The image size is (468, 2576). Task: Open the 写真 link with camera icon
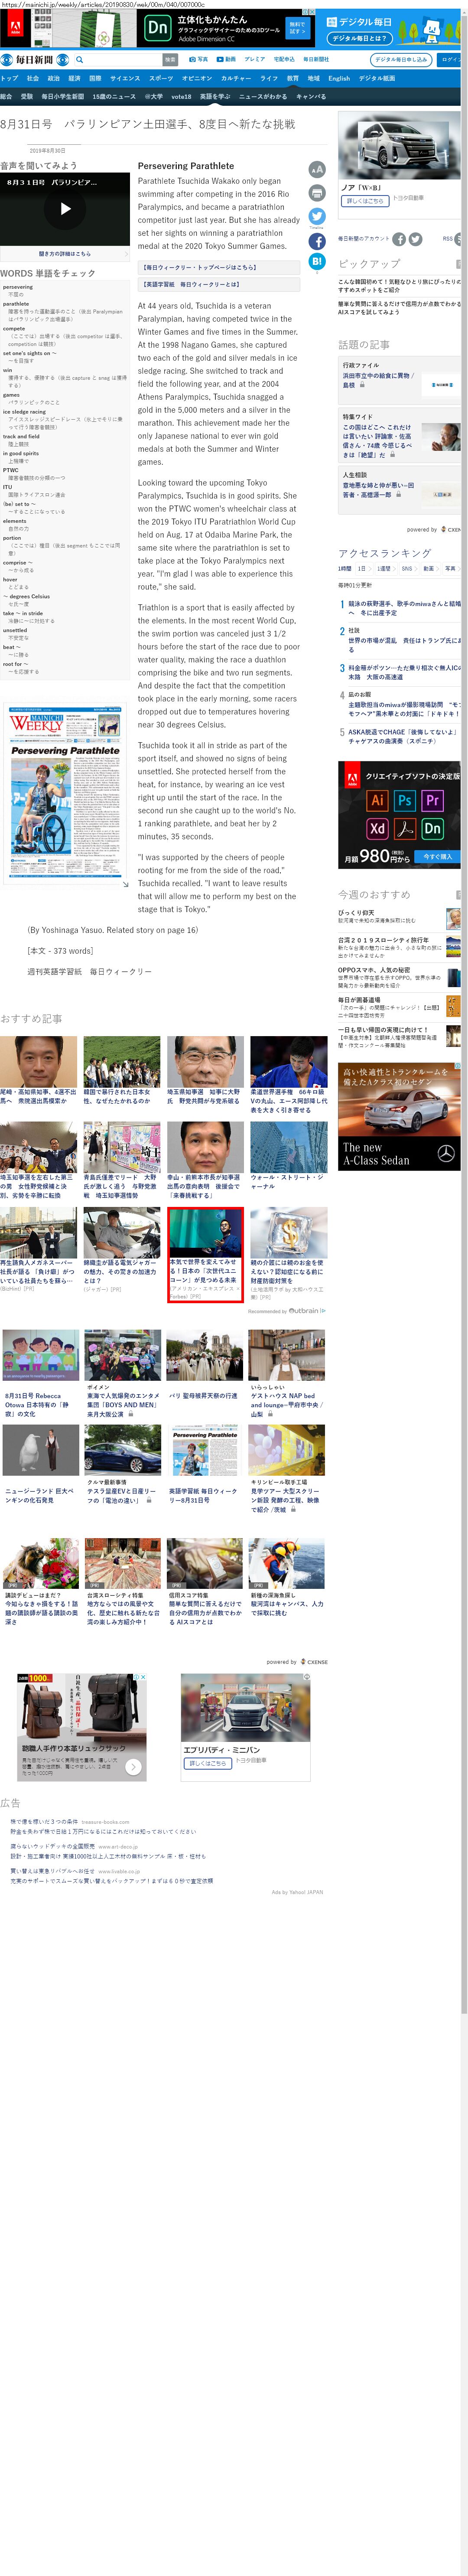pyautogui.click(x=199, y=60)
